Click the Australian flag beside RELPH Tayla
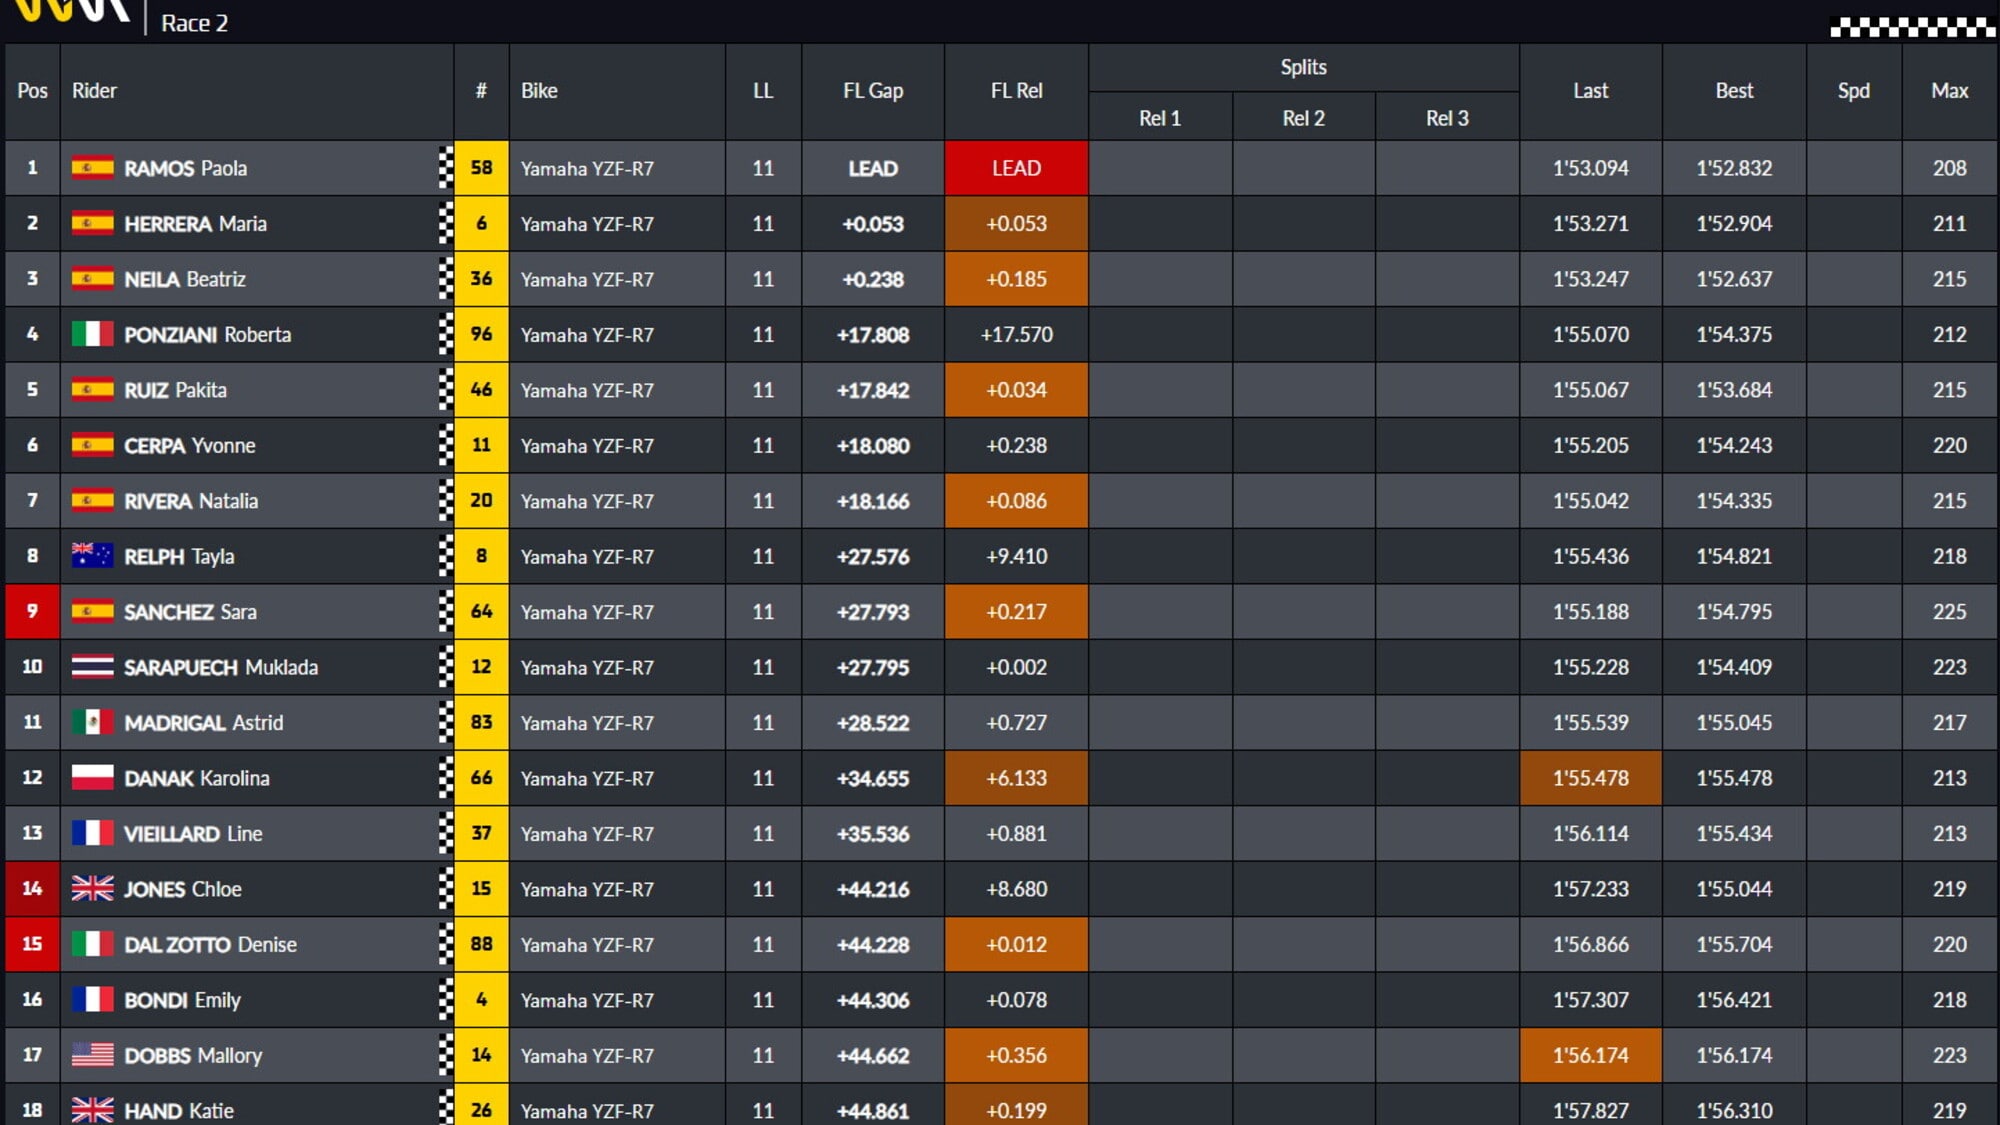The width and height of the screenshot is (2000, 1125). (x=92, y=556)
